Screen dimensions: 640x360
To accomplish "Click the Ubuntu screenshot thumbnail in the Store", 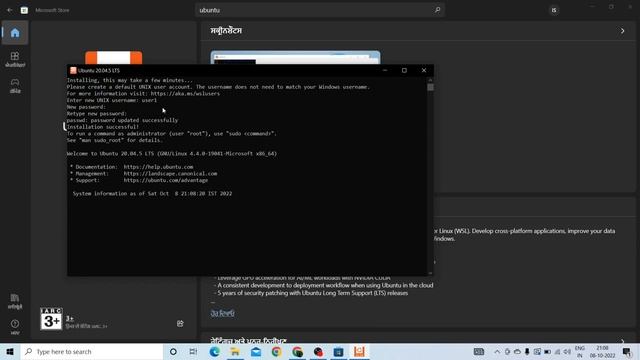I will point(295,58).
